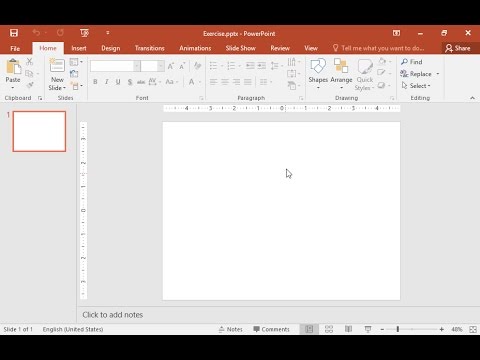Save the presentation using the floppy icon
Screen dimensions: 480x360
(14, 33)
